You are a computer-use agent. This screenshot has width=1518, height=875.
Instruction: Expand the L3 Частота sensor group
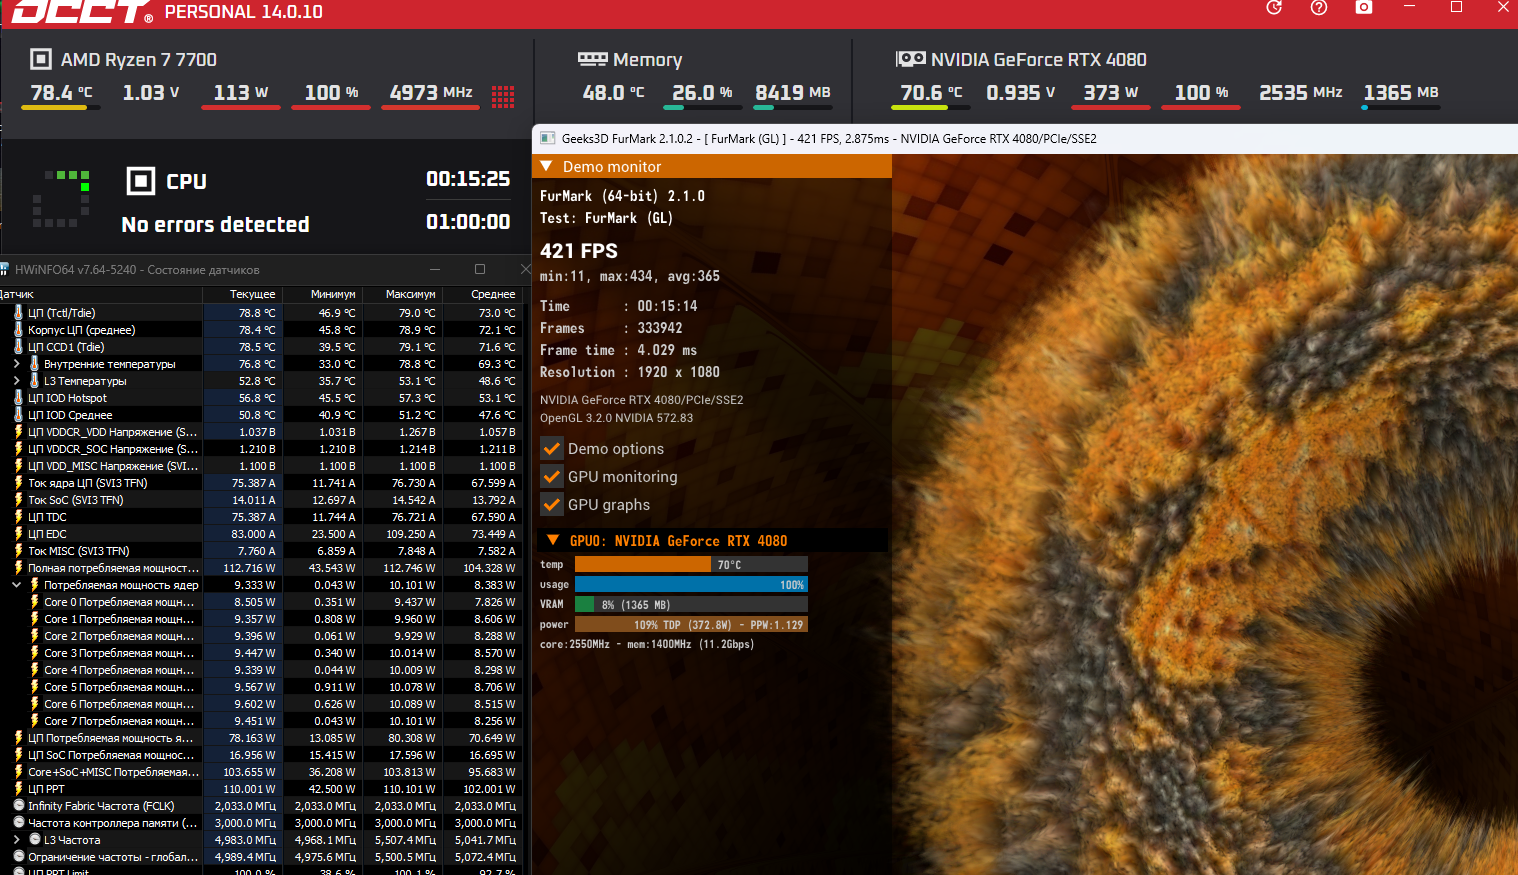(17, 840)
